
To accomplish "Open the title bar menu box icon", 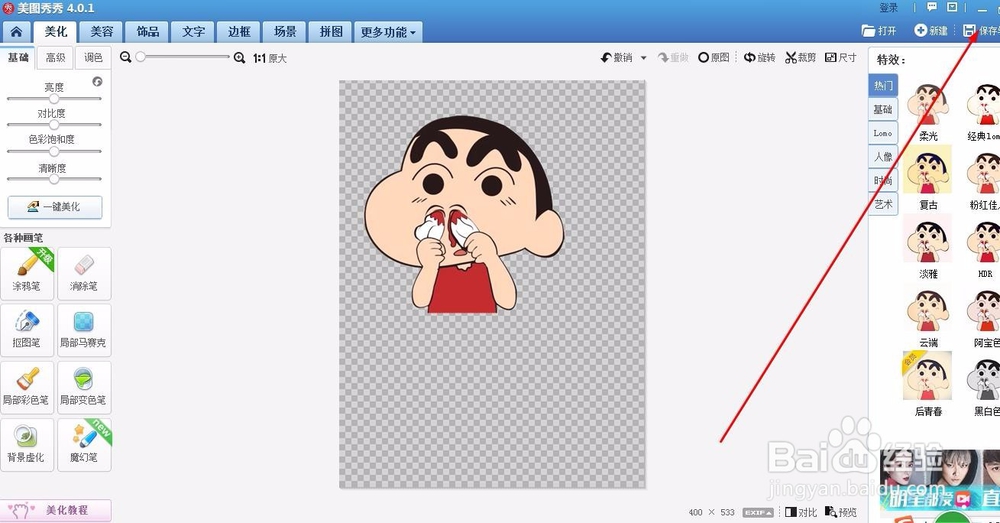I will pos(952,7).
